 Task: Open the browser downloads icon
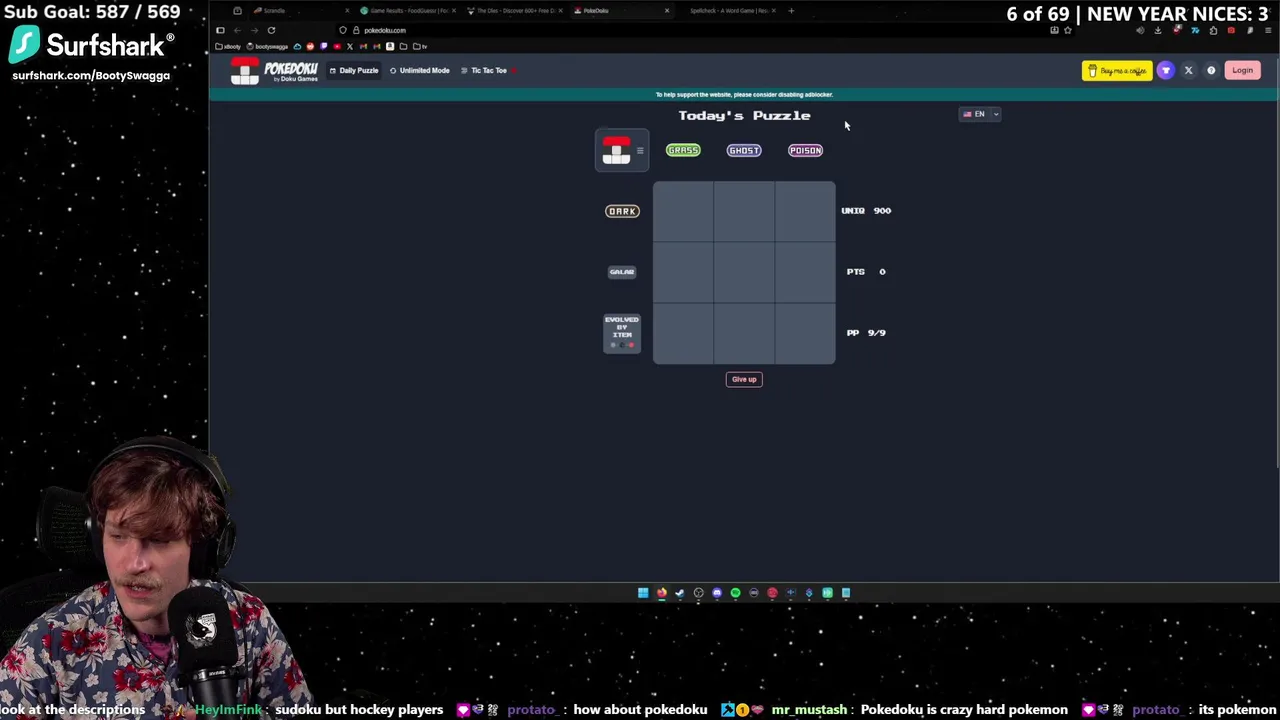tap(1158, 30)
